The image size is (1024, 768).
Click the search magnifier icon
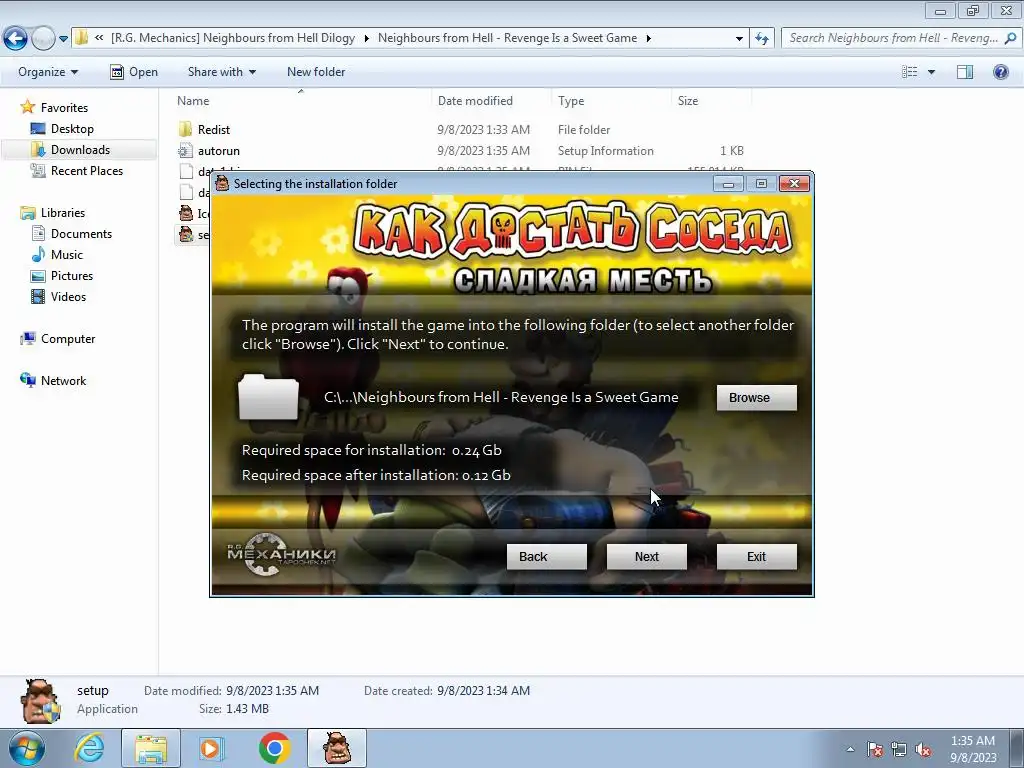point(1010,38)
